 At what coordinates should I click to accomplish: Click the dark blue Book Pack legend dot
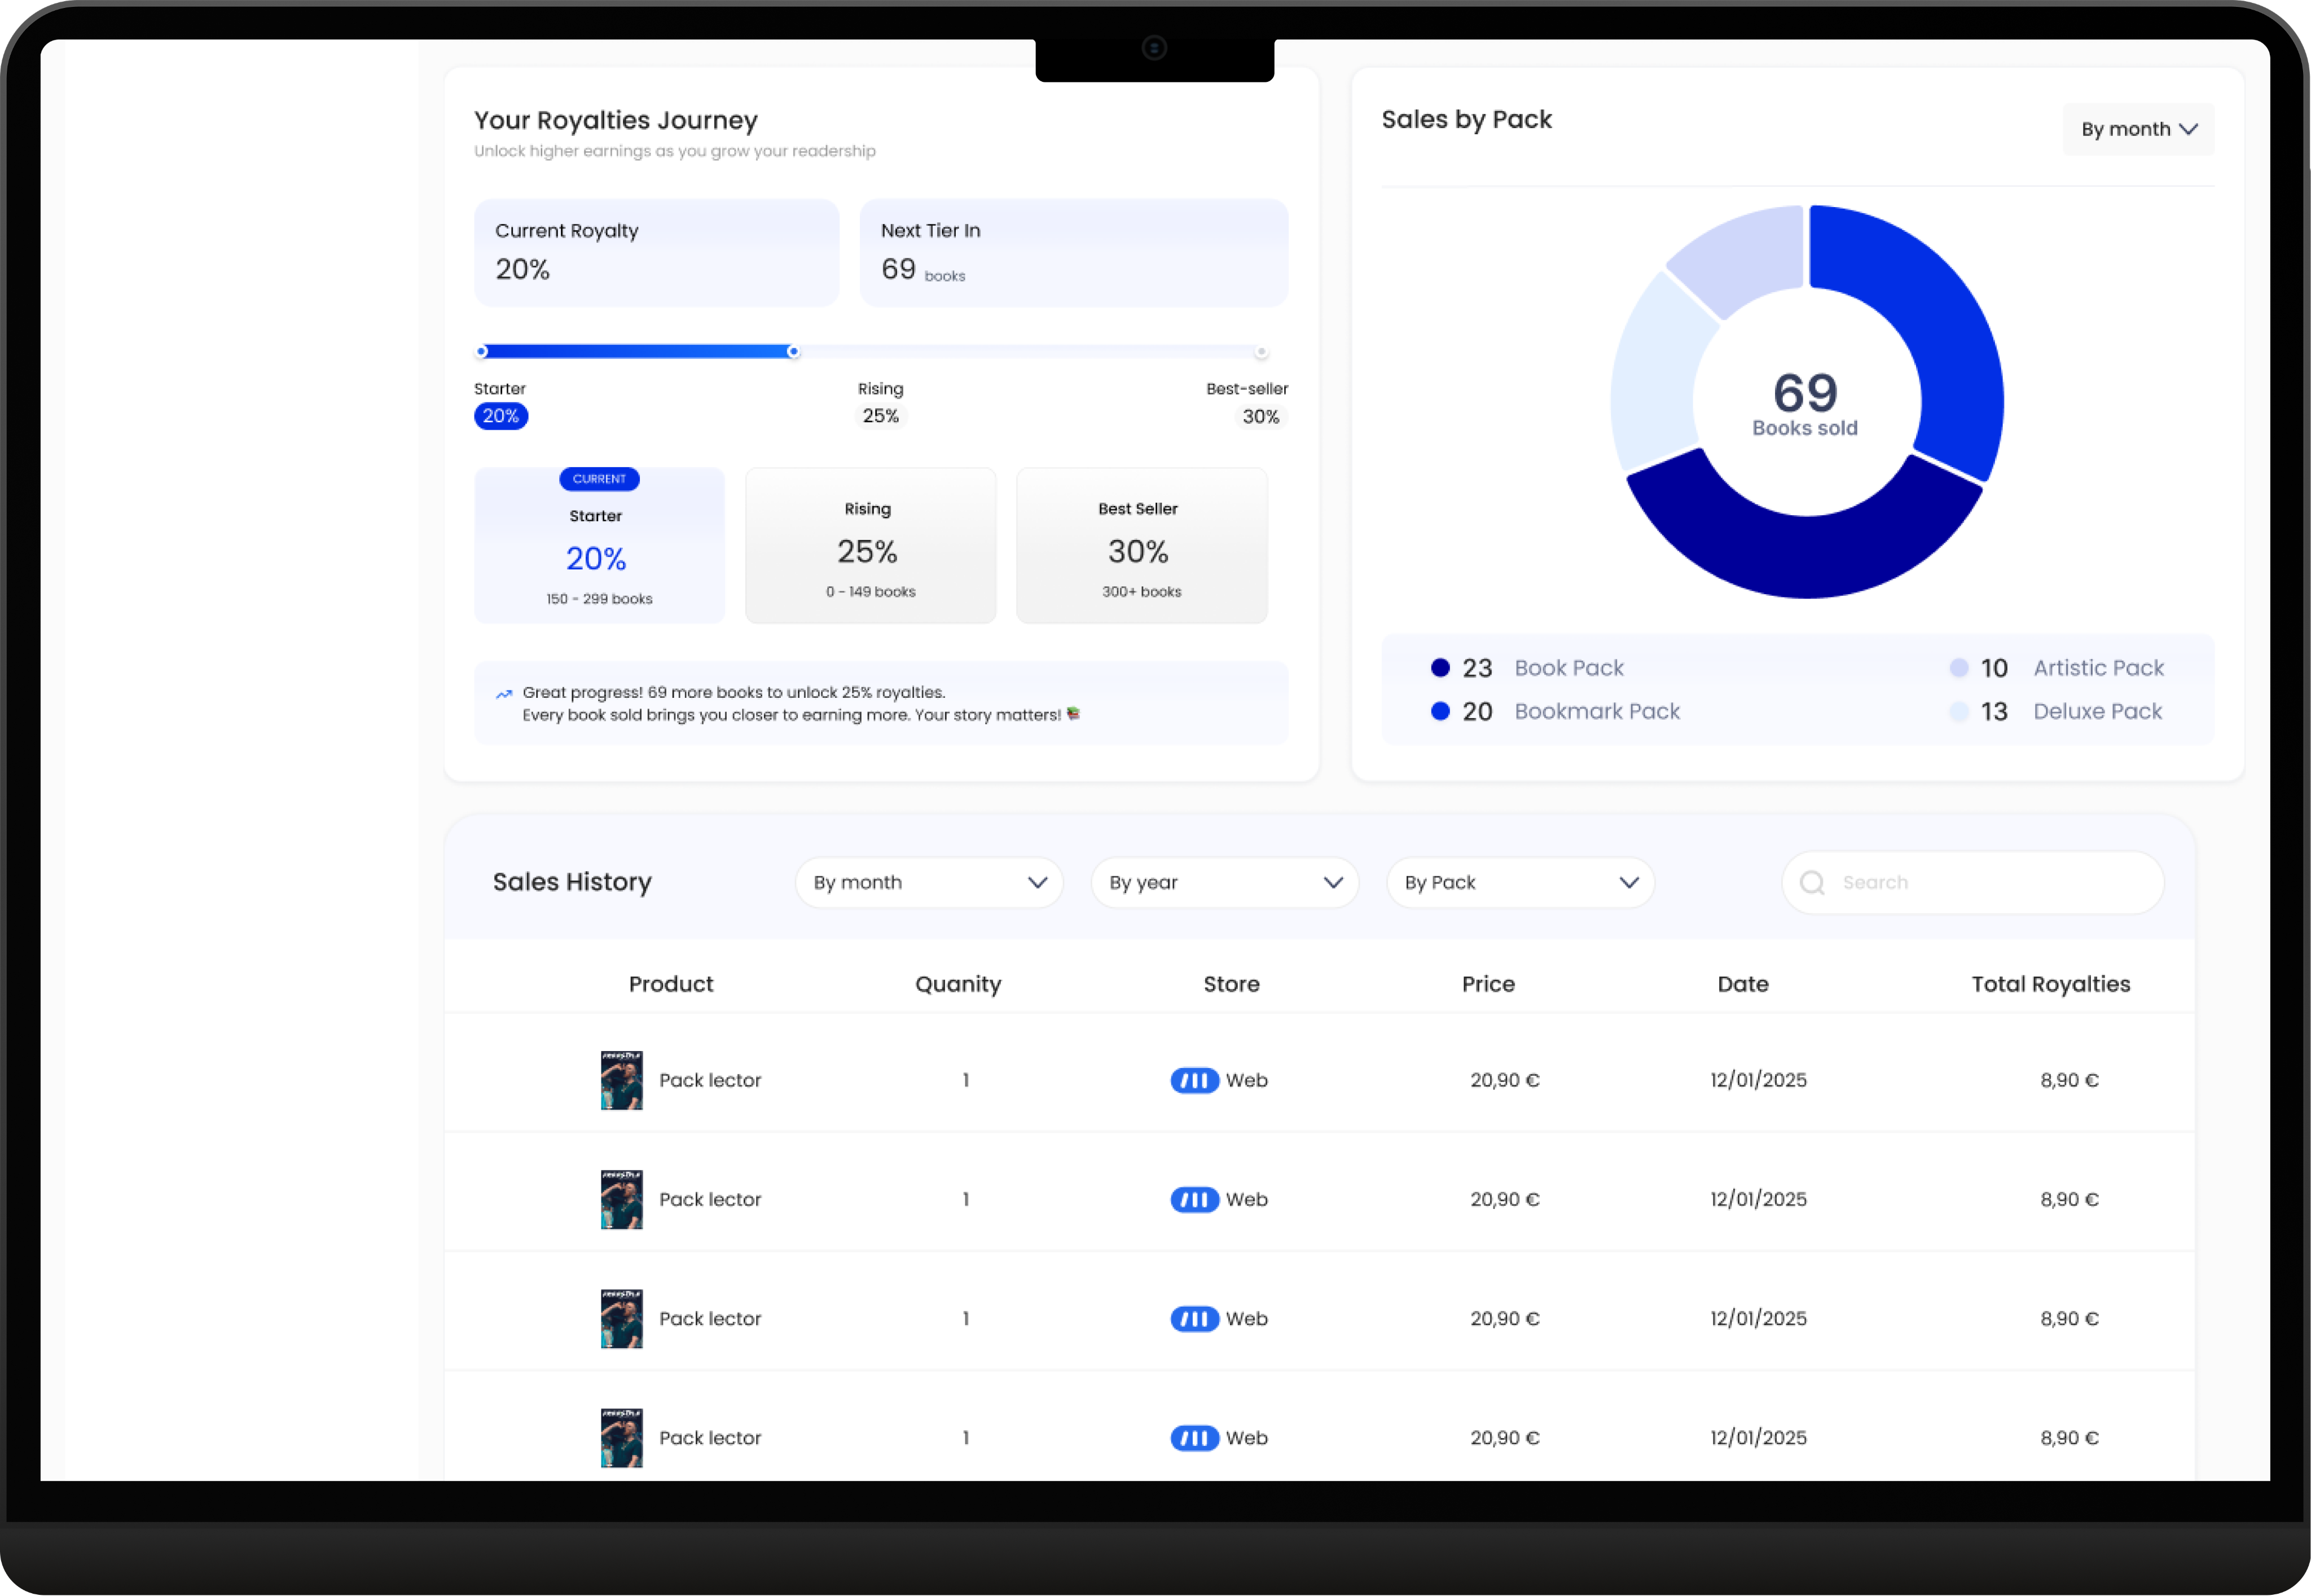(x=1440, y=668)
